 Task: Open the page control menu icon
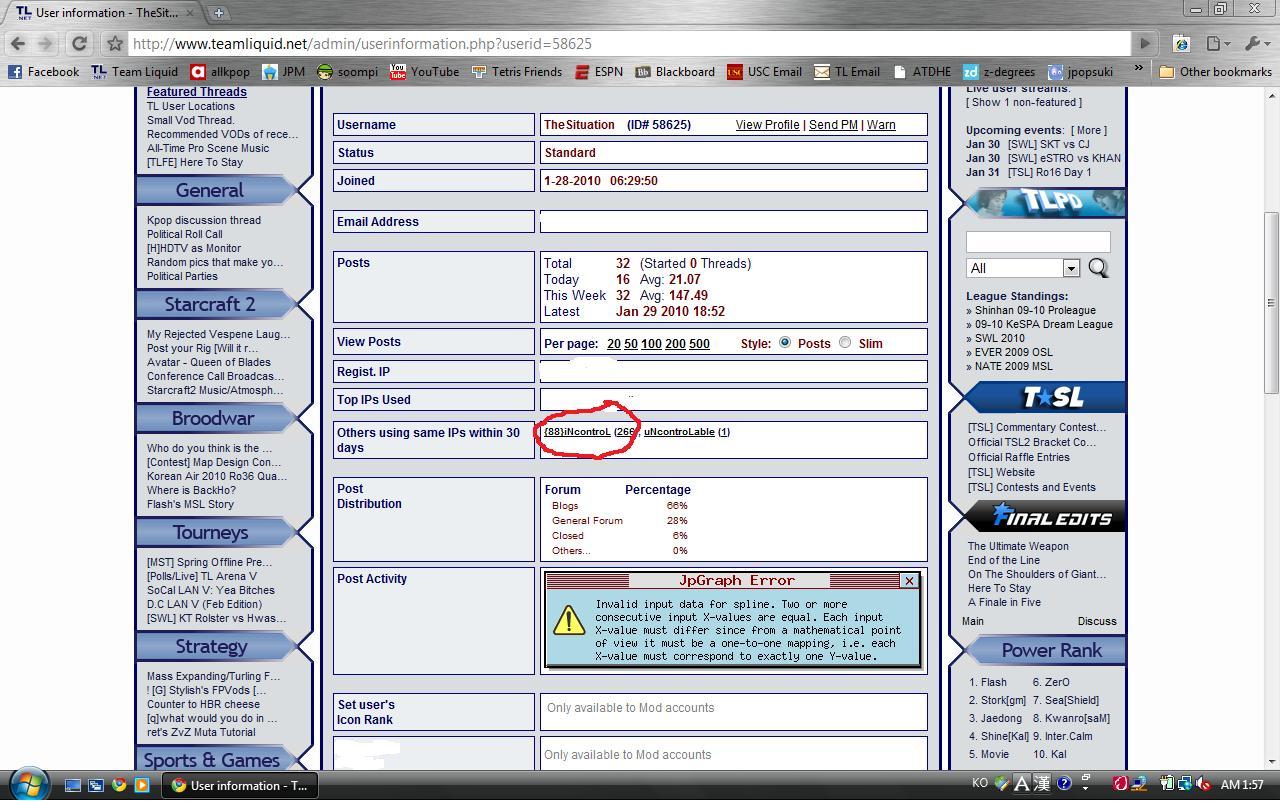(x=1217, y=44)
